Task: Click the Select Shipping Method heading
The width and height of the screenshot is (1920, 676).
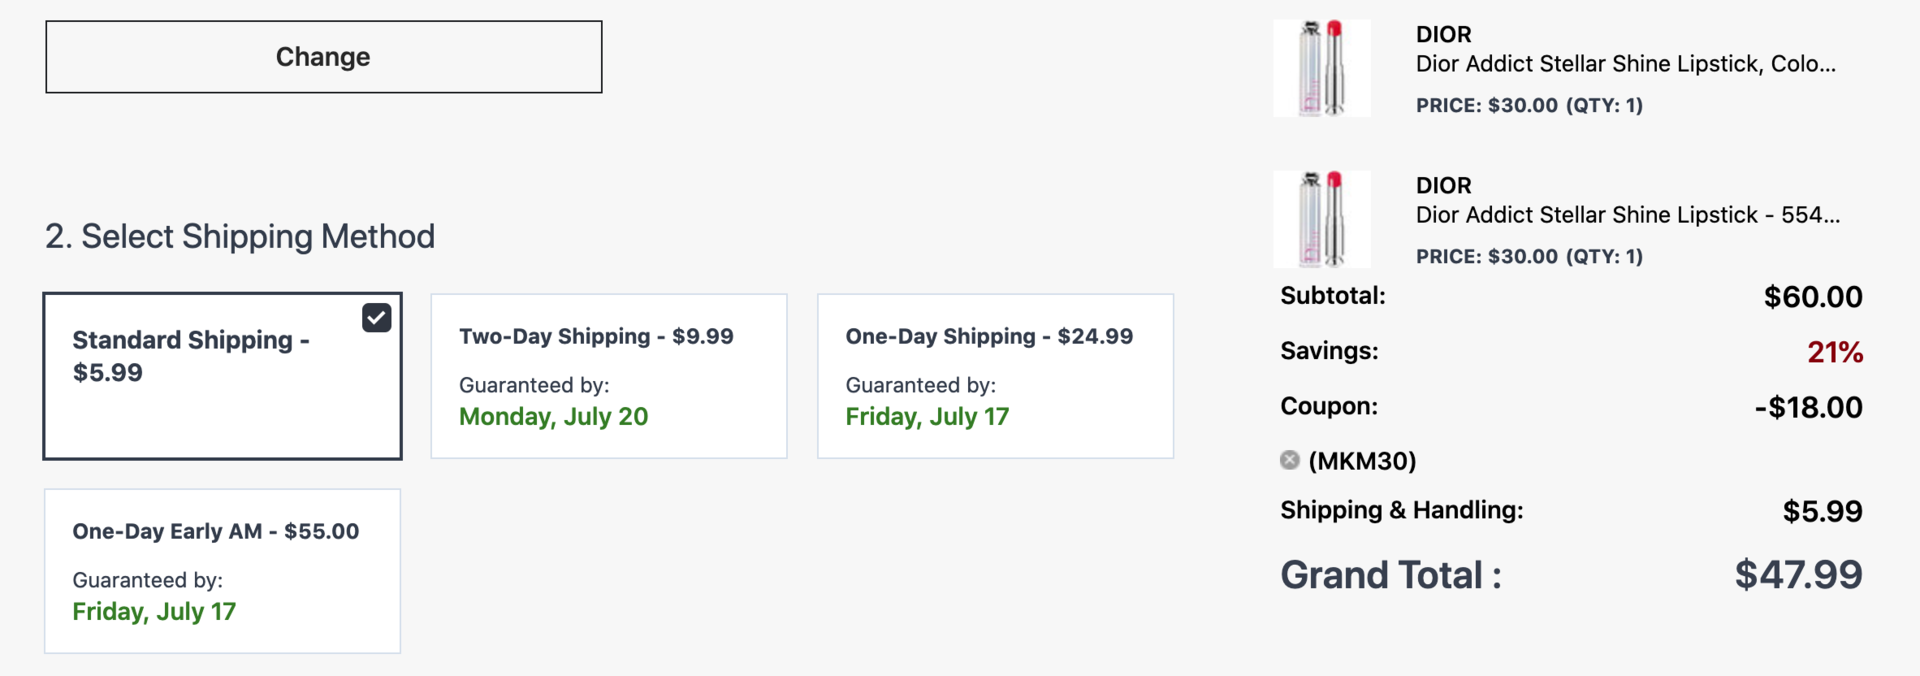Action: (240, 237)
